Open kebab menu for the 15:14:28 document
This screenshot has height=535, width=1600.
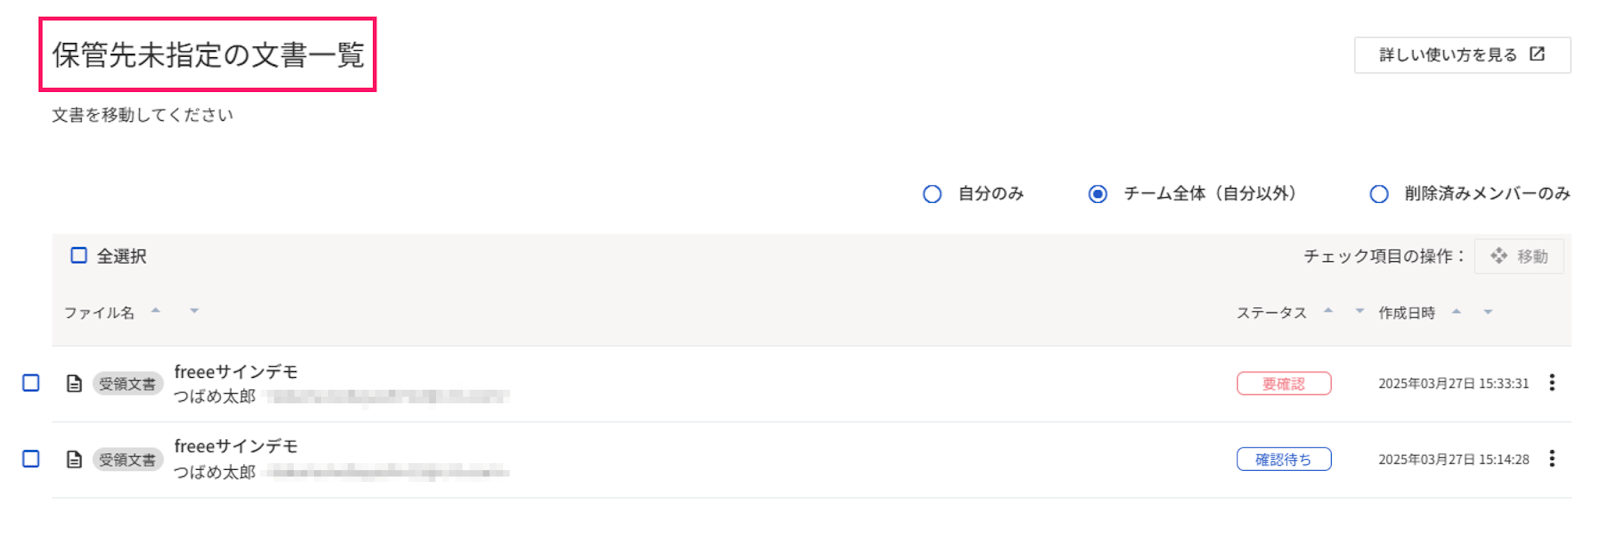[1551, 458]
